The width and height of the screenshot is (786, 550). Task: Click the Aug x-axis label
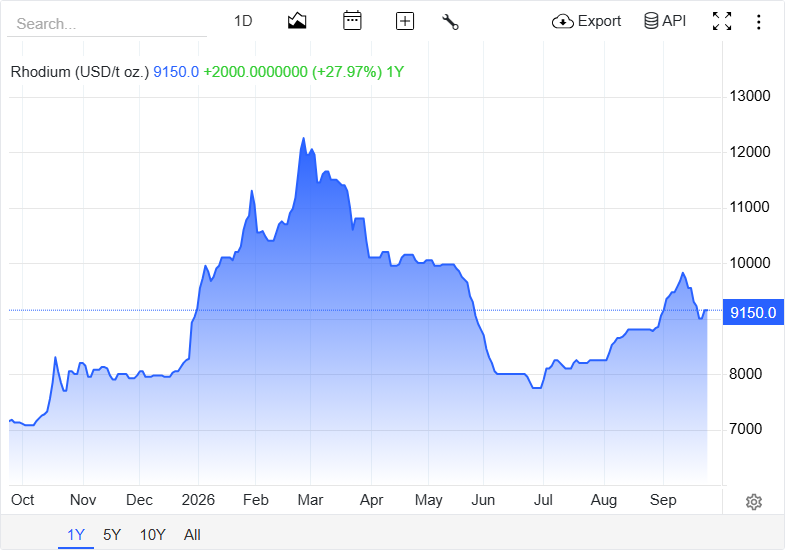pyautogui.click(x=604, y=500)
